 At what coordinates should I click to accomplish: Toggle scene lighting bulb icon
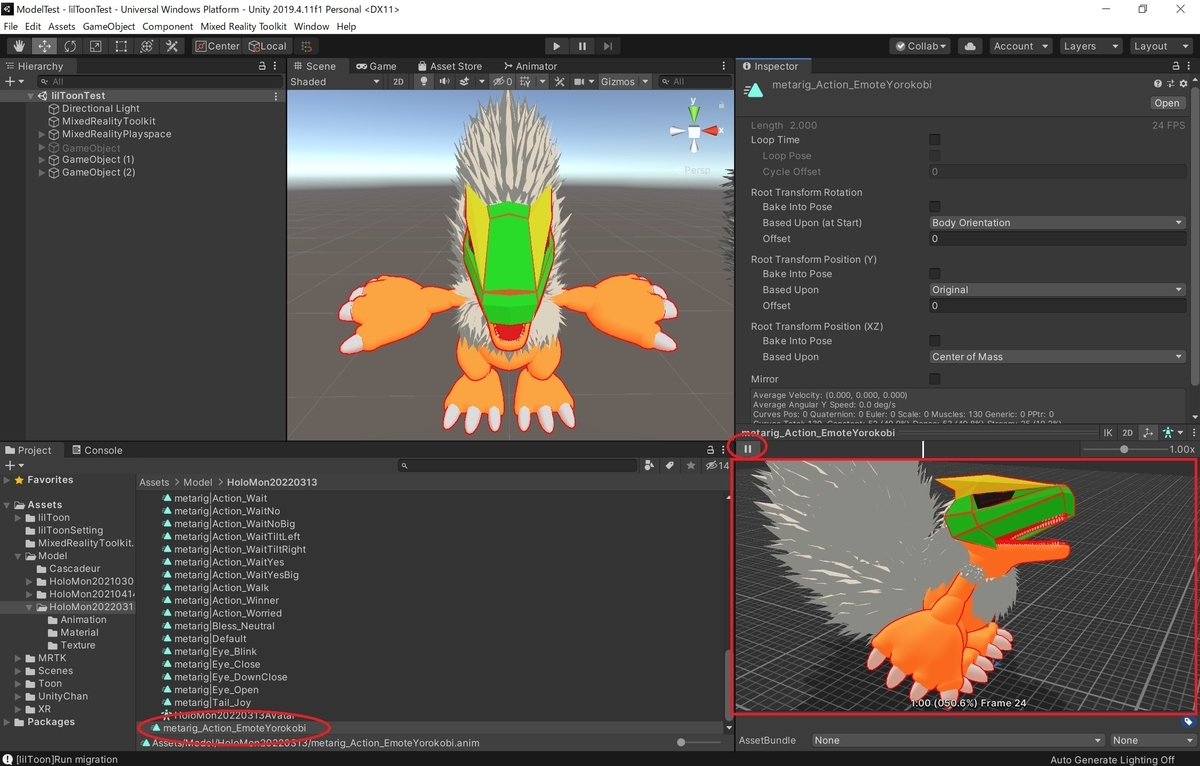[423, 82]
